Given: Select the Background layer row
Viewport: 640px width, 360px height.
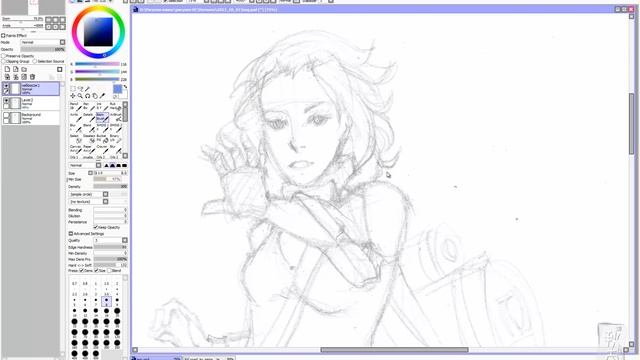Looking at the screenshot, I should 31,118.
